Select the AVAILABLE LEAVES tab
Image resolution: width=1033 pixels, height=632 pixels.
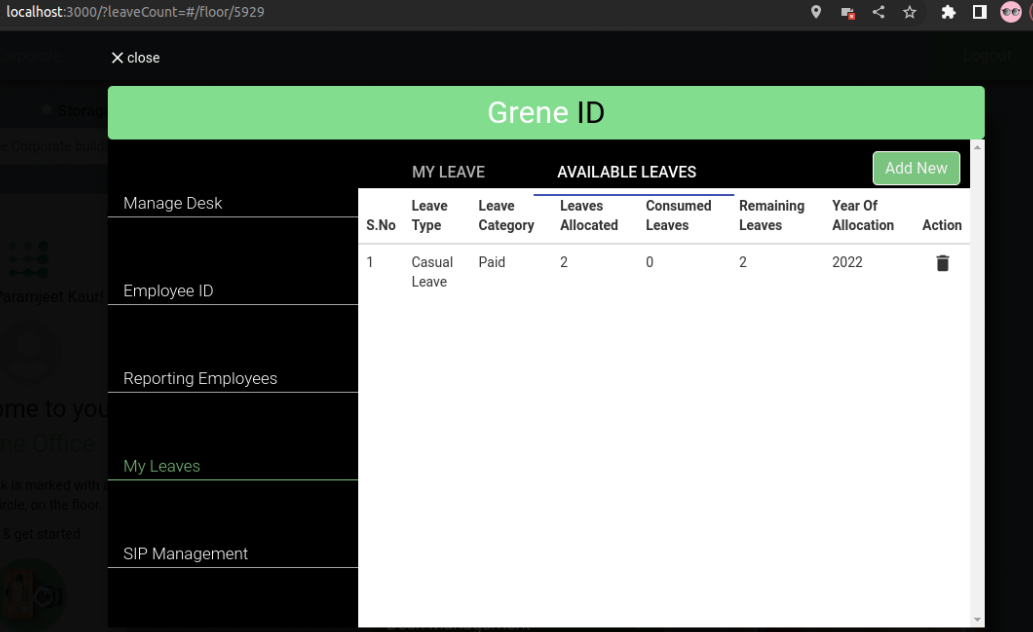click(627, 172)
